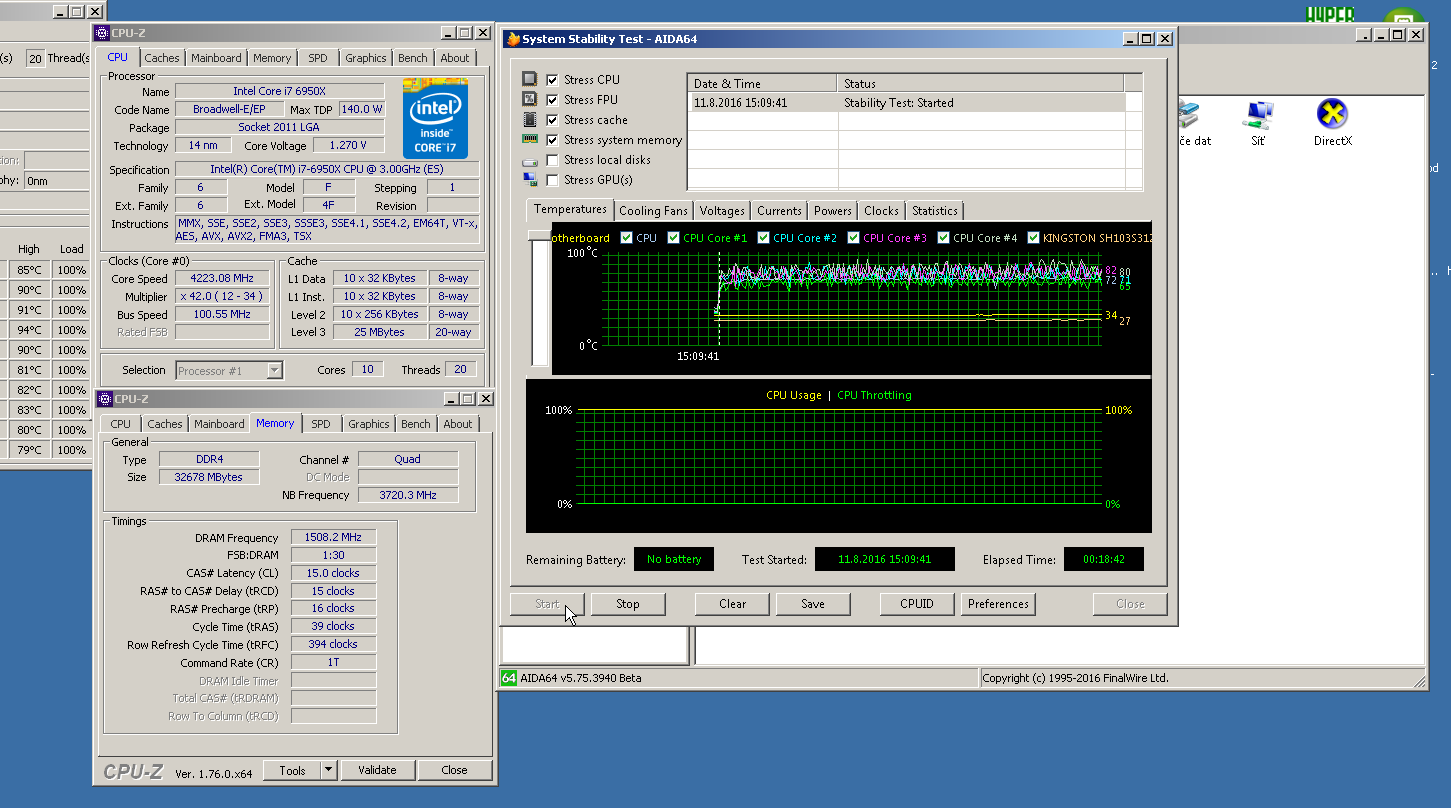The width and height of the screenshot is (1451, 808).
Task: Enable the Stress local disks checkbox
Action: click(552, 160)
